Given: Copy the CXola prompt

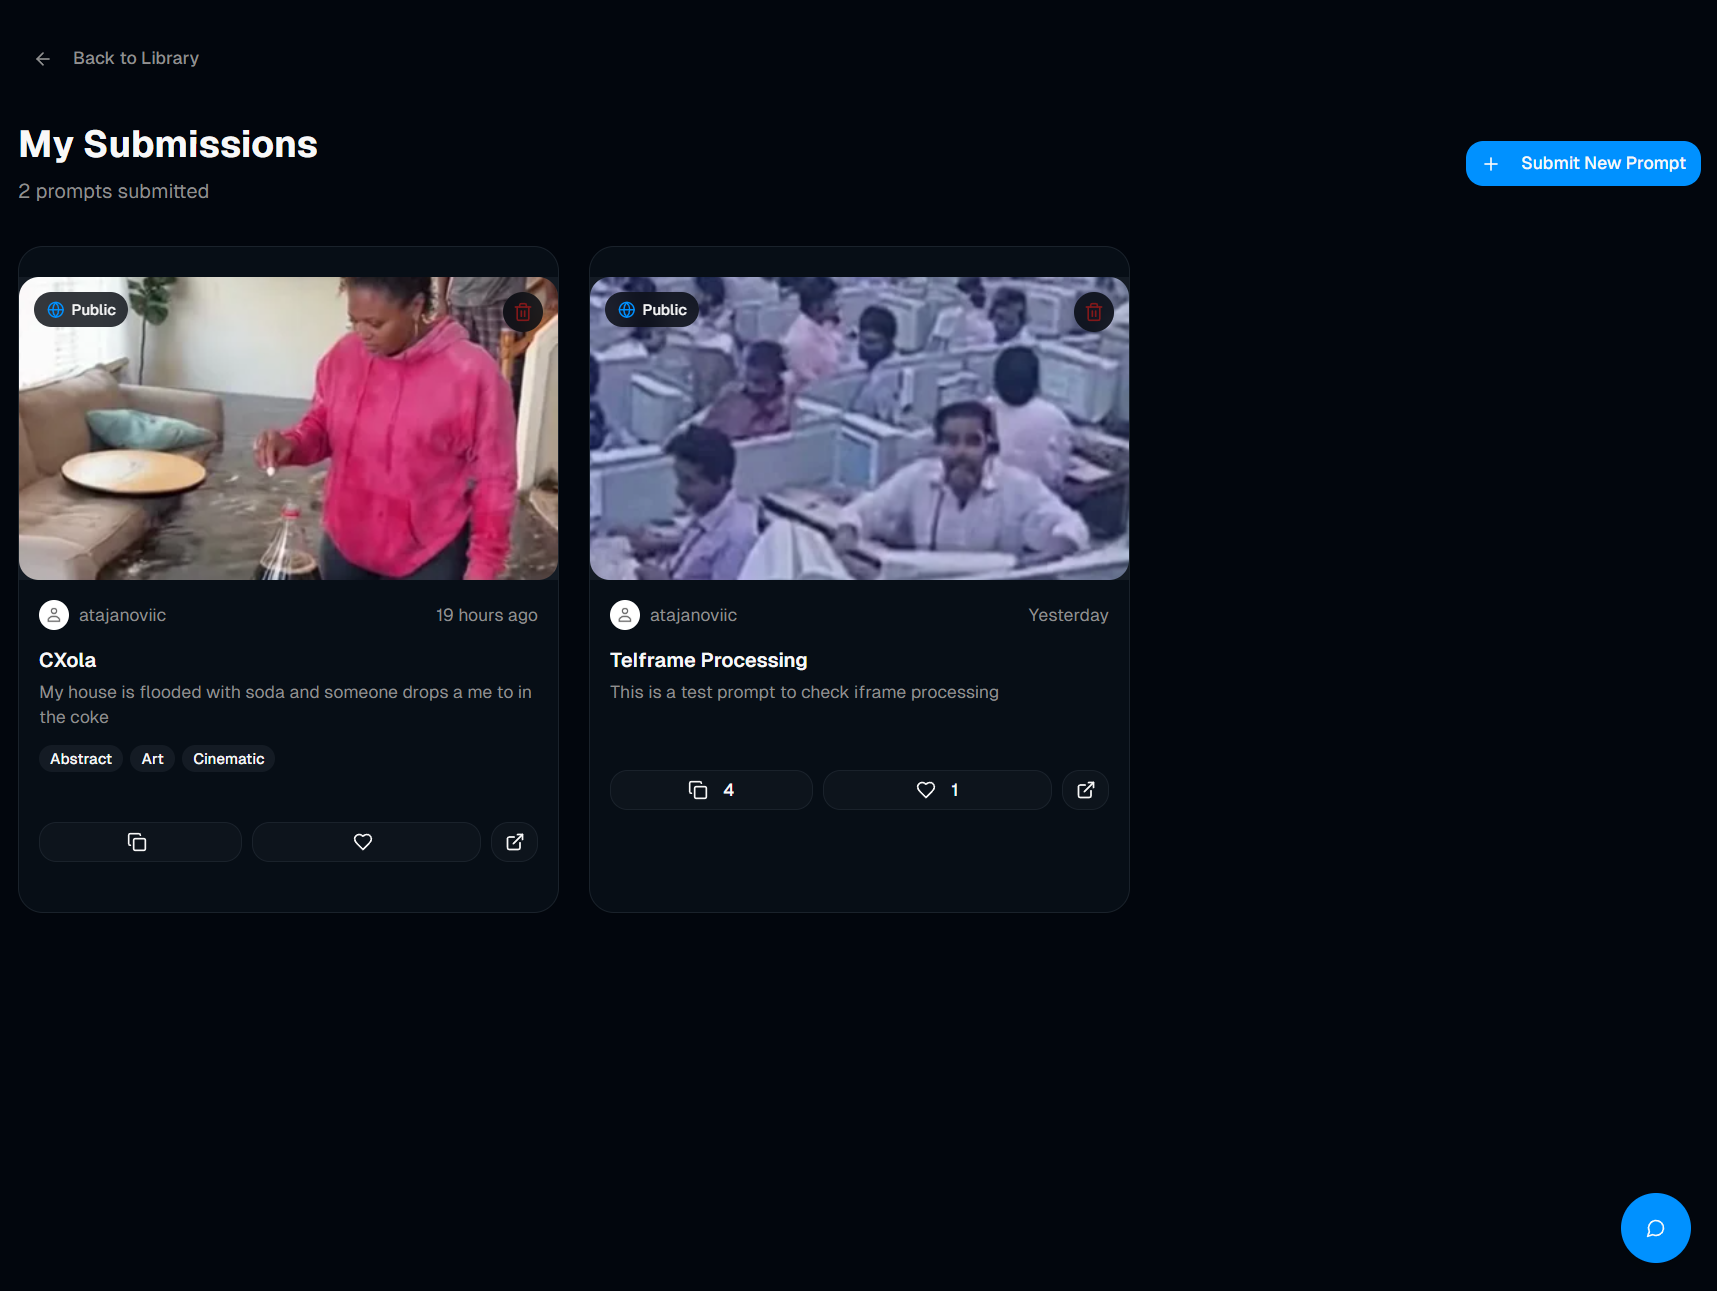Looking at the screenshot, I should click(x=139, y=842).
